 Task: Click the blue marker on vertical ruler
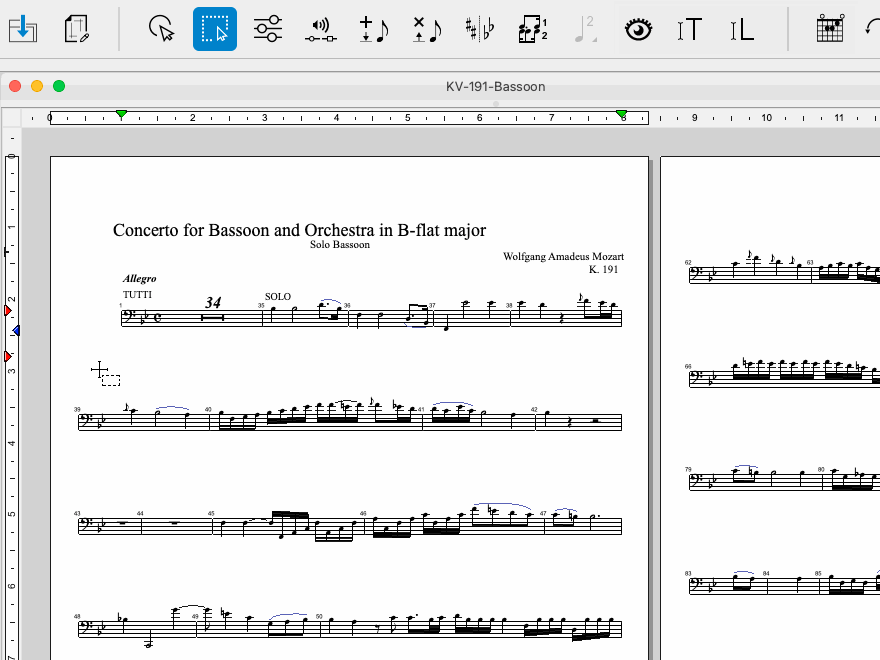coord(16,331)
